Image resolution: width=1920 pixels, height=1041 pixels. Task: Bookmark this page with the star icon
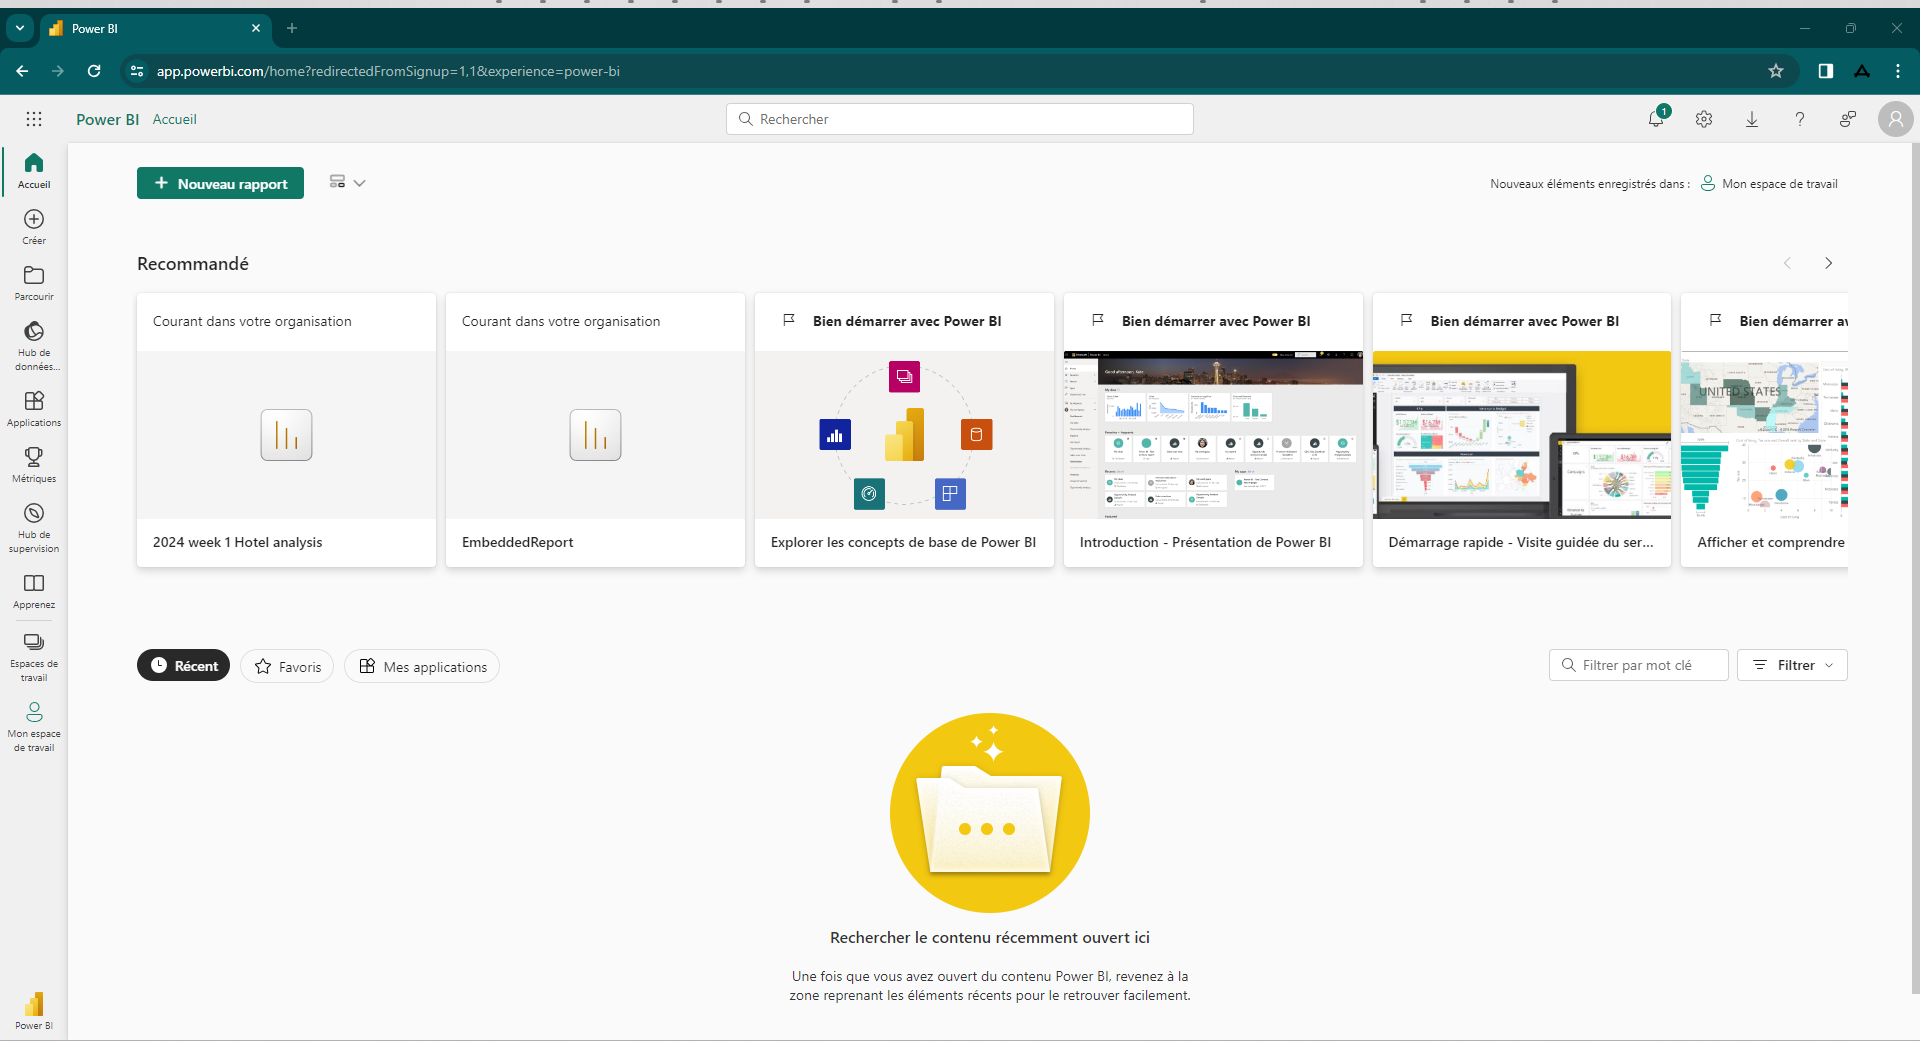pyautogui.click(x=1776, y=71)
